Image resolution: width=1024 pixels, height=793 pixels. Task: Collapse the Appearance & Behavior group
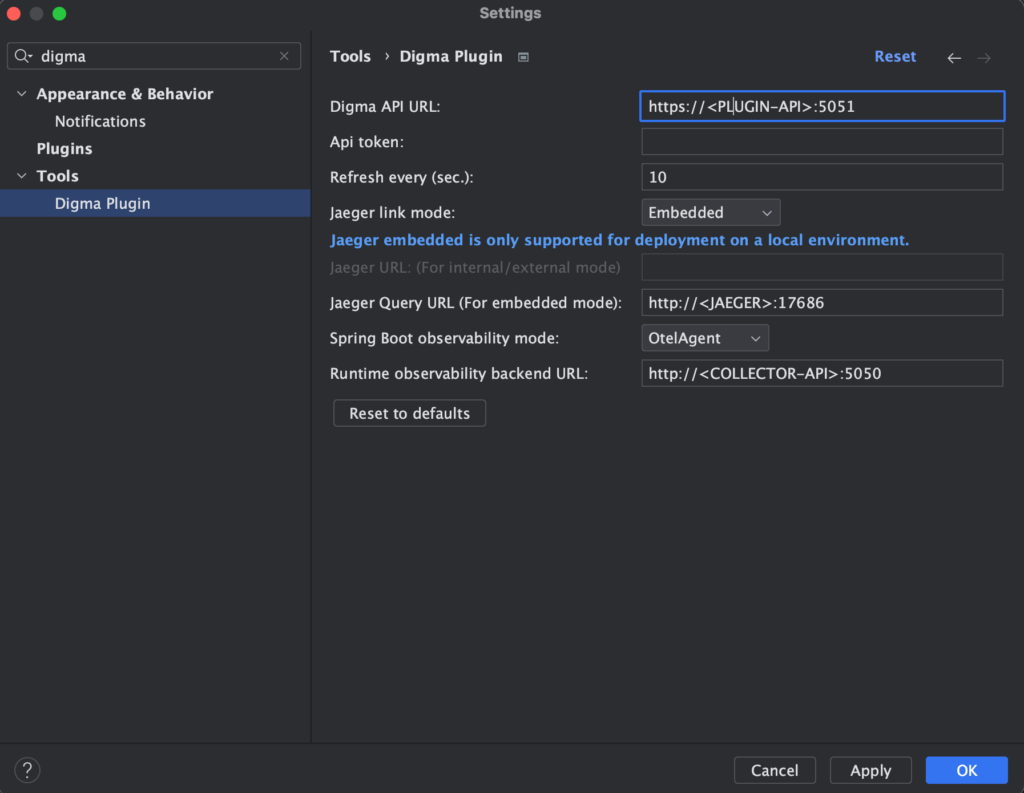click(x=22, y=94)
